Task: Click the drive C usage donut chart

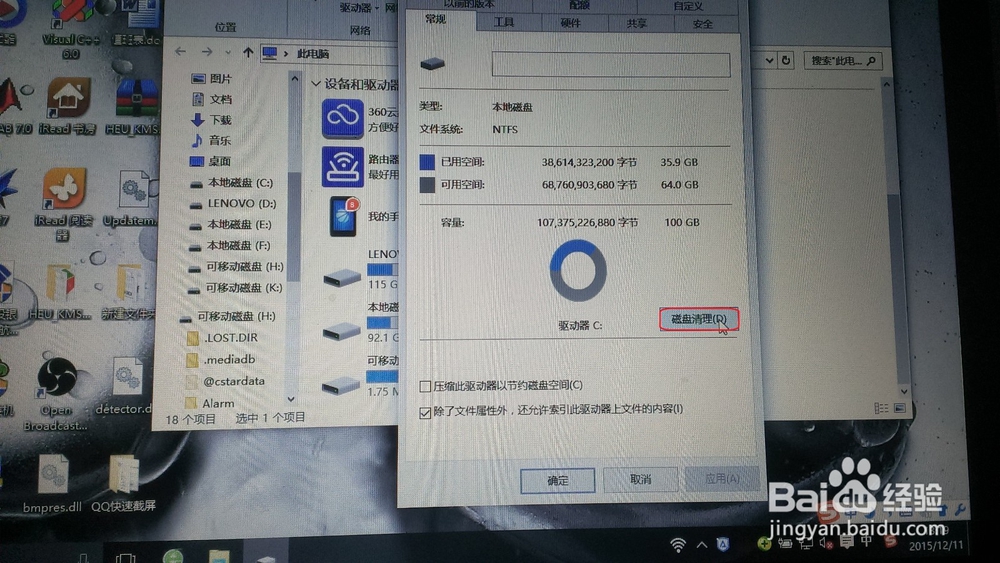Action: [x=578, y=270]
